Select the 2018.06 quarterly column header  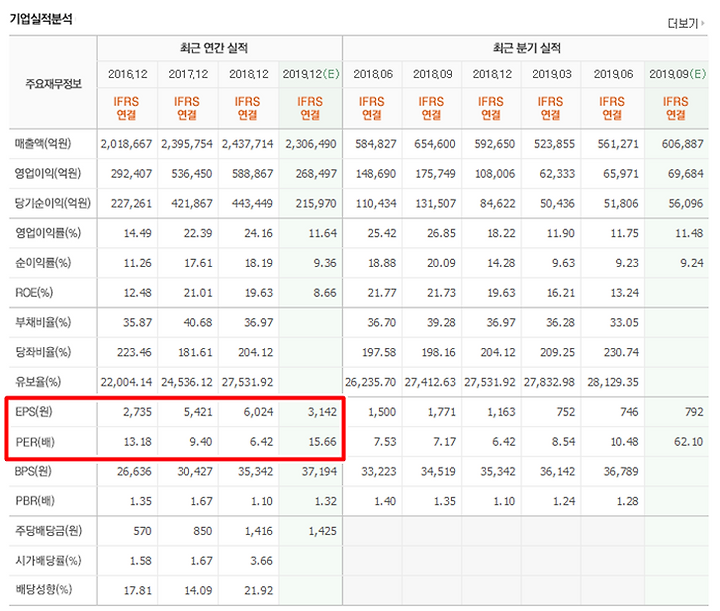[x=373, y=74]
